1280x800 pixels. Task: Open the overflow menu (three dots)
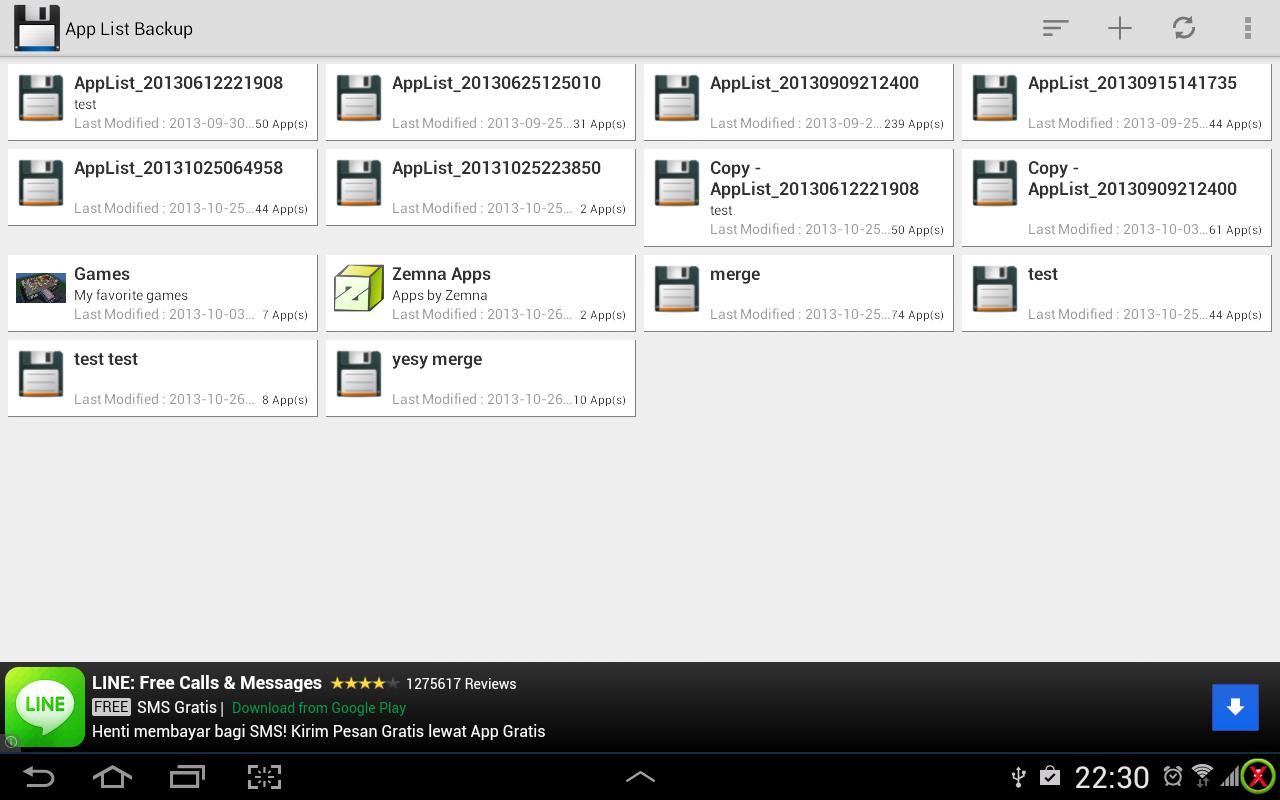pyautogui.click(x=1248, y=28)
